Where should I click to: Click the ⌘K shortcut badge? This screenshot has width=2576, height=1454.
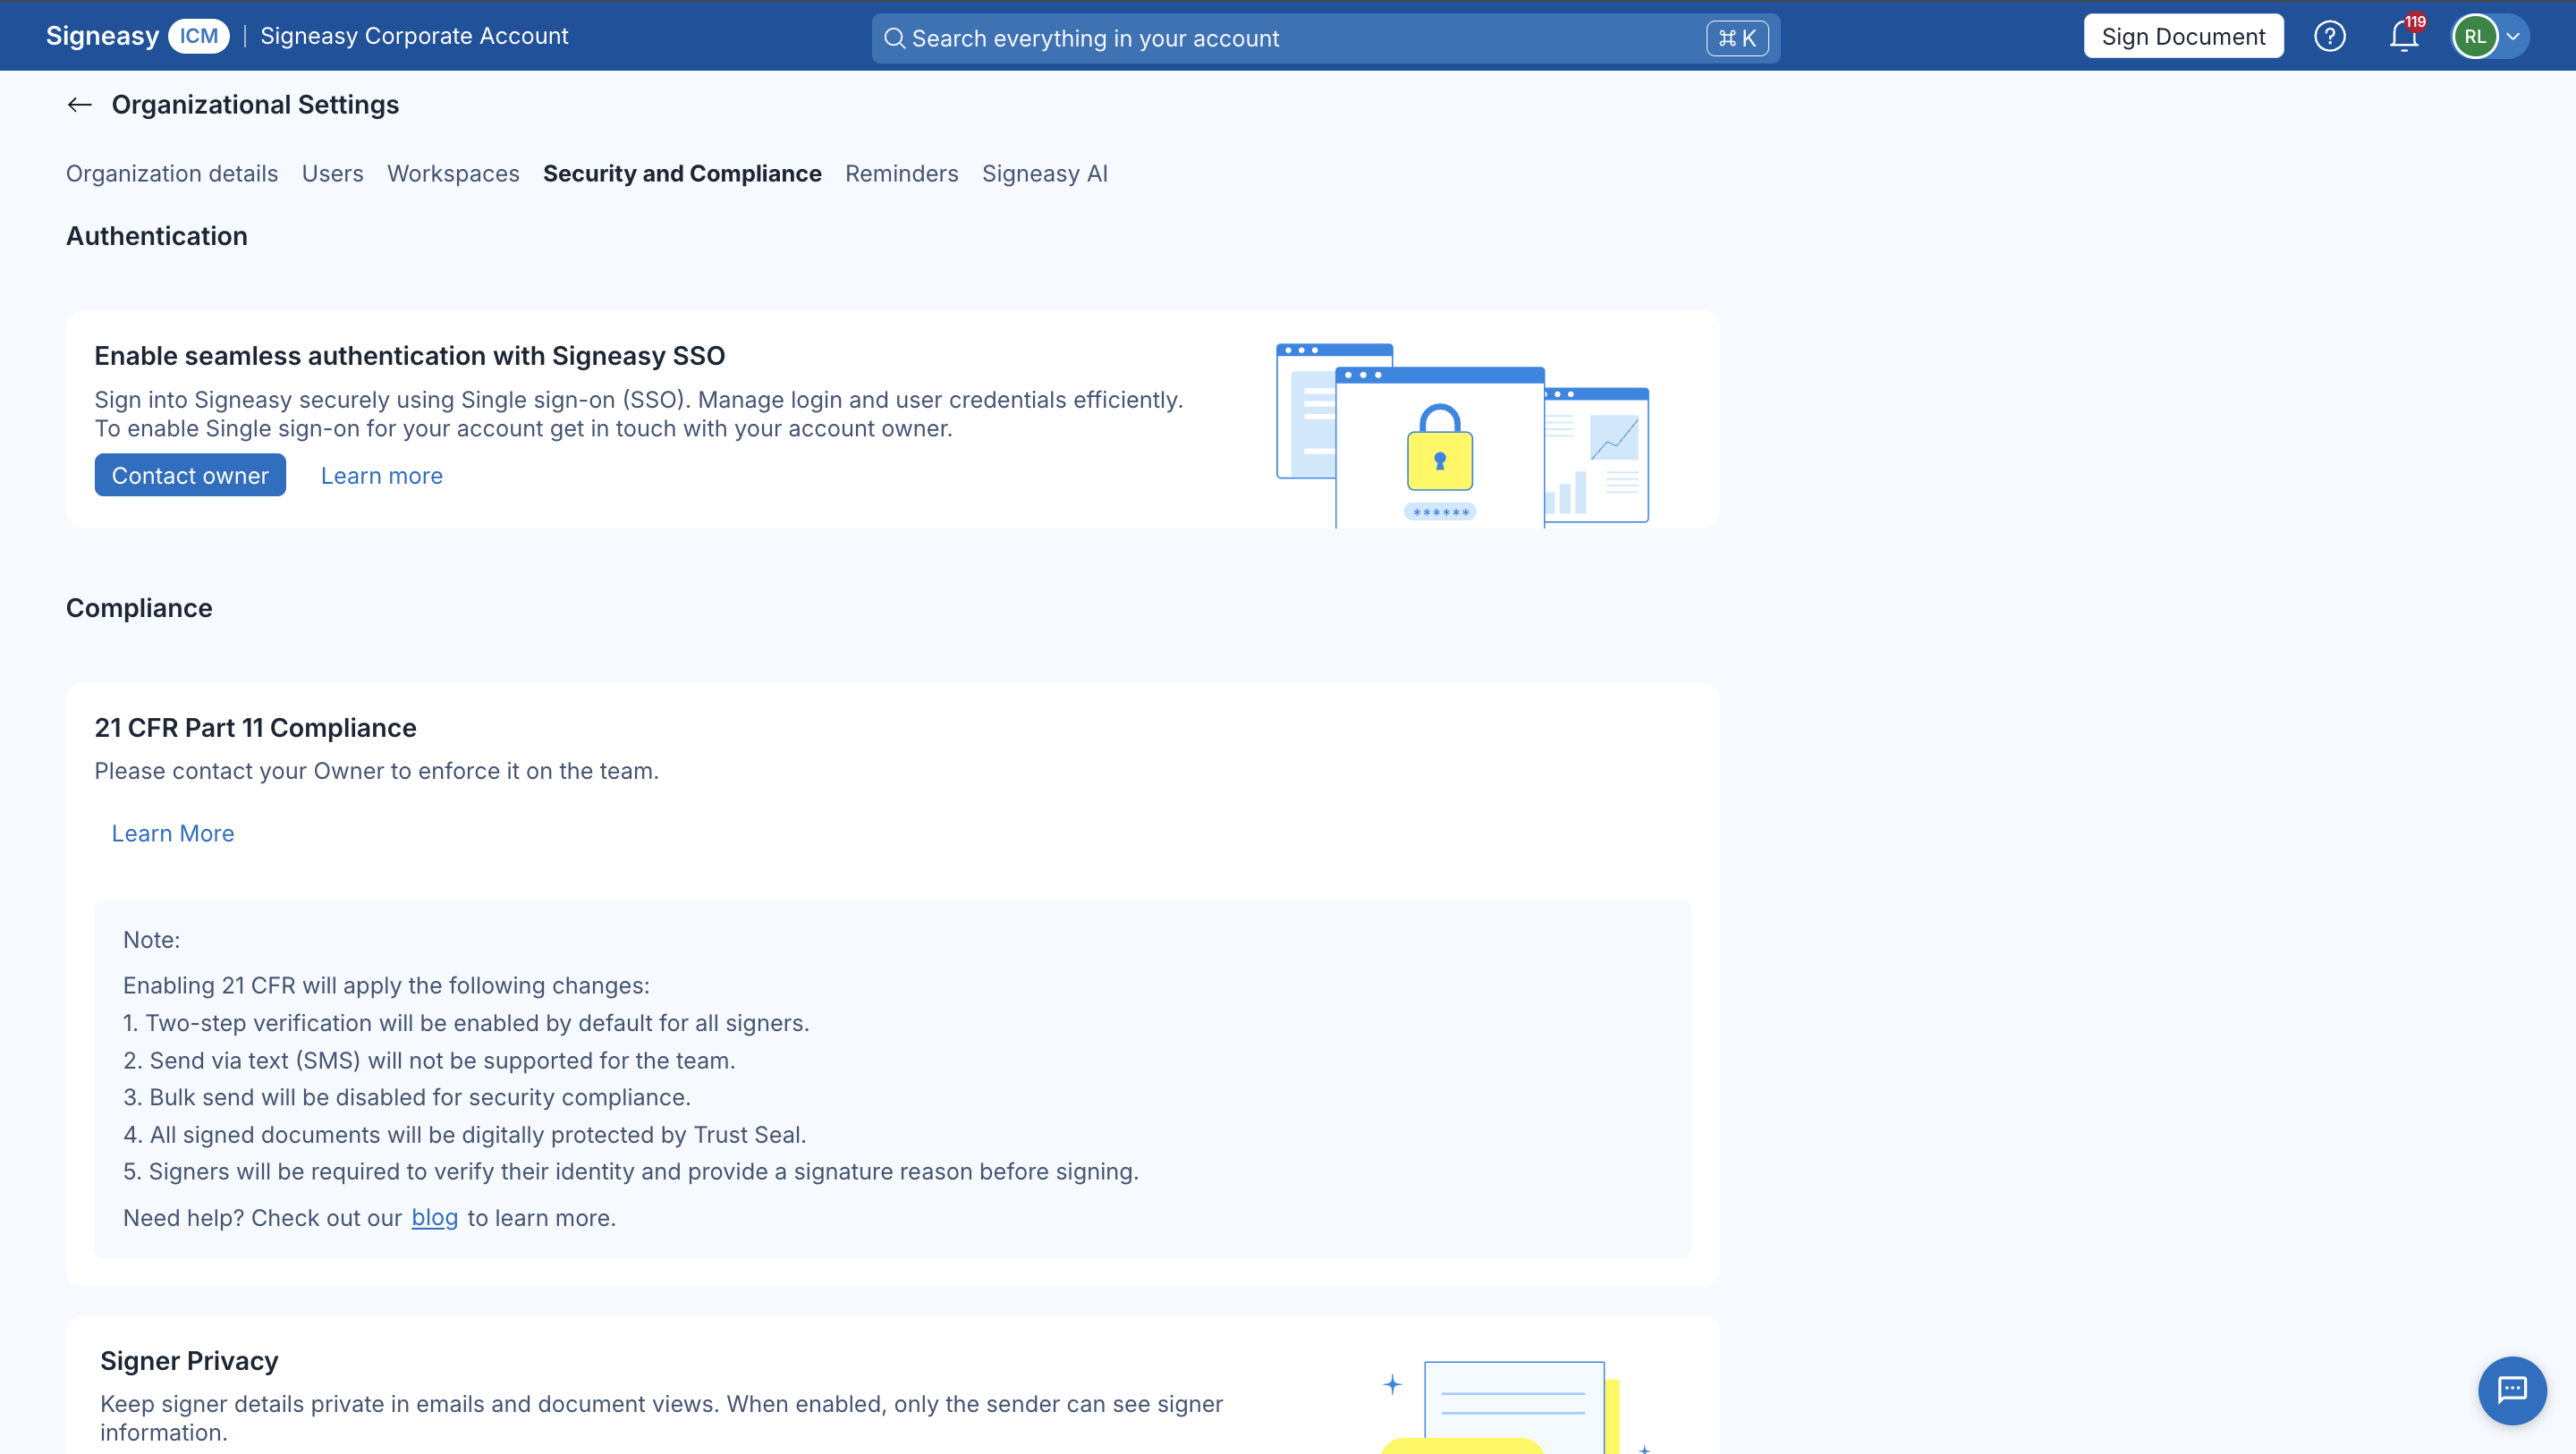coord(1737,38)
